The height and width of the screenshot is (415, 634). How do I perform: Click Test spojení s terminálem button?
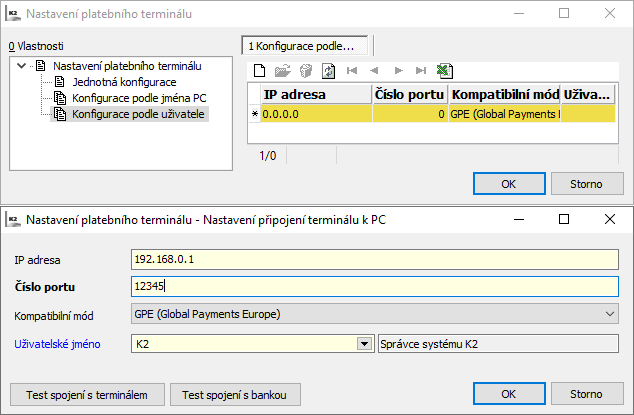pyautogui.click(x=87, y=395)
